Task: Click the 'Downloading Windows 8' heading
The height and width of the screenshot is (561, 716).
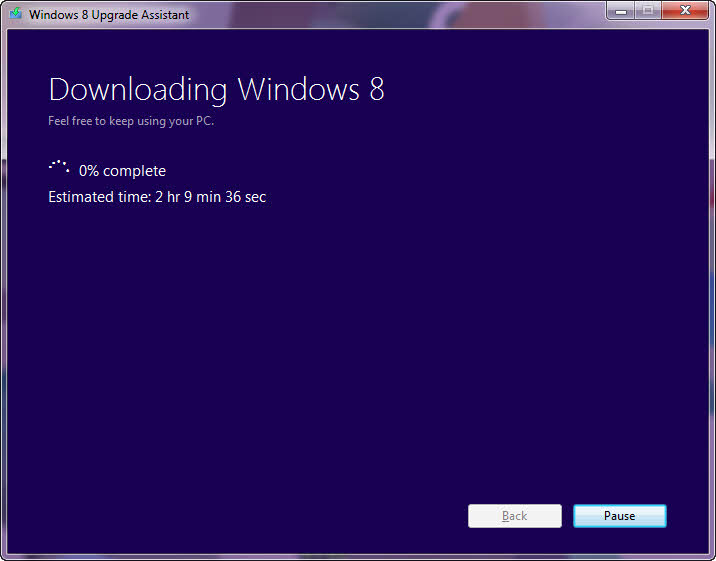Action: pyautogui.click(x=216, y=89)
